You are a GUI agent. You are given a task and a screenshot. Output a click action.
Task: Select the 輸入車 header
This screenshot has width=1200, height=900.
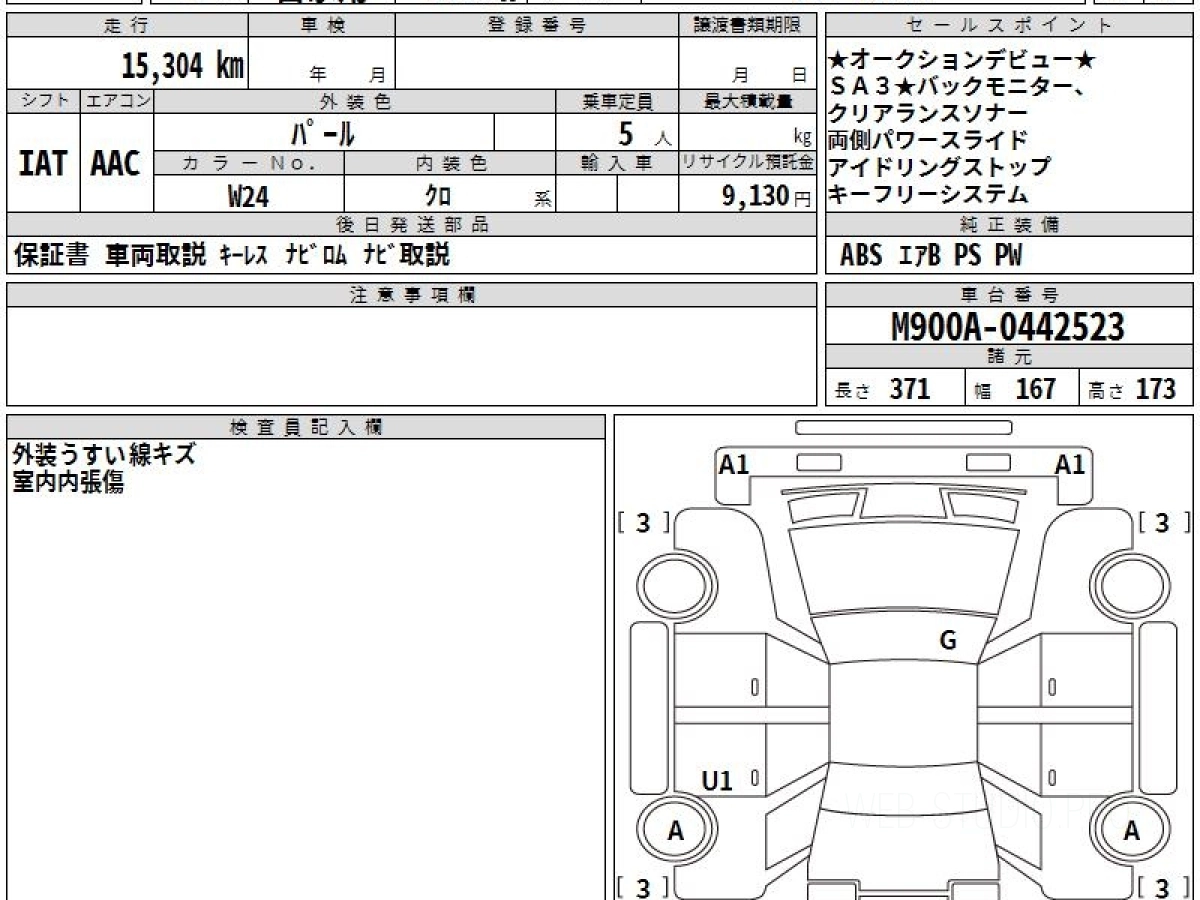click(x=617, y=163)
